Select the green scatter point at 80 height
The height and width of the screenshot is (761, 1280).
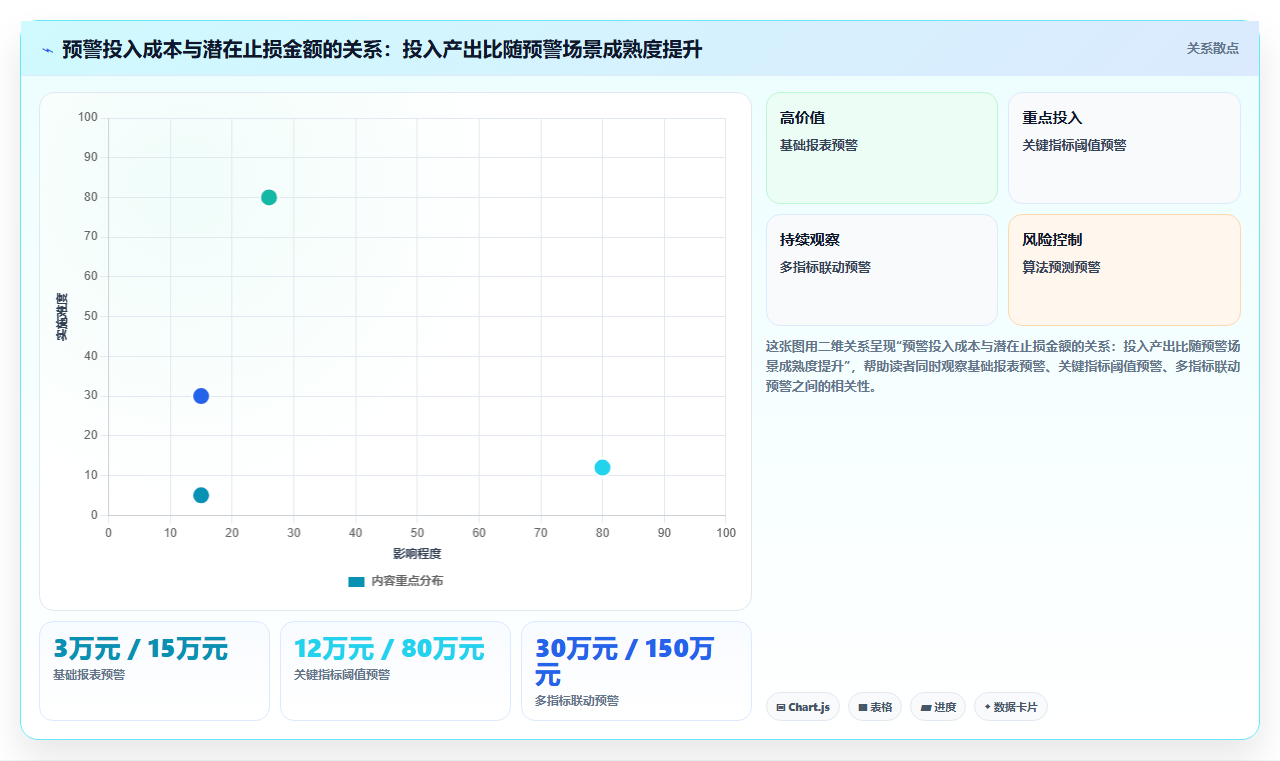[x=269, y=197]
